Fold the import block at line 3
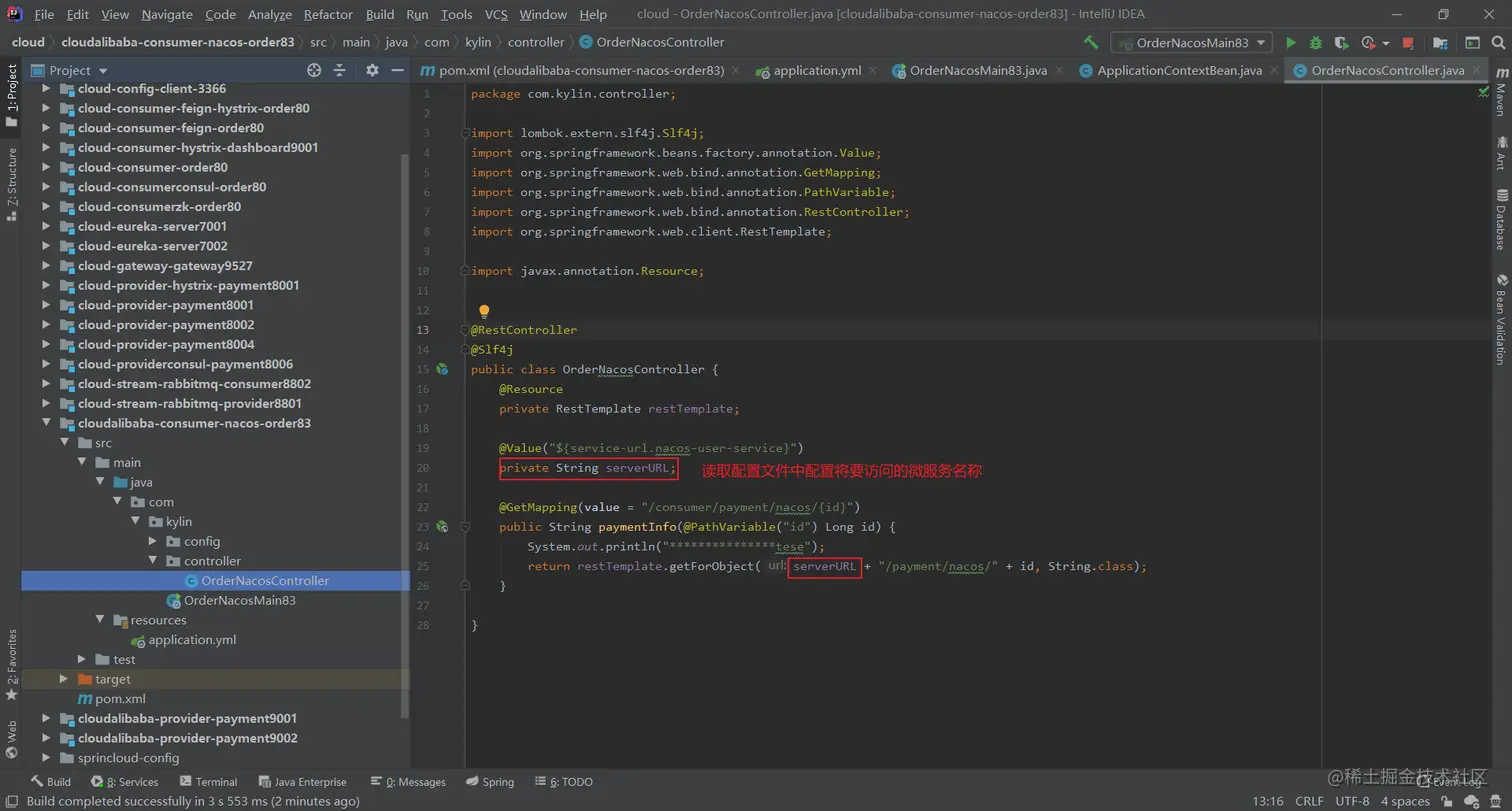The image size is (1512, 811). tap(464, 133)
